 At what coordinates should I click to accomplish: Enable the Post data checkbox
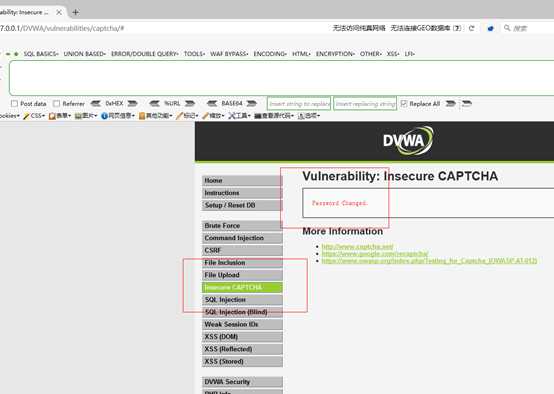pos(14,104)
